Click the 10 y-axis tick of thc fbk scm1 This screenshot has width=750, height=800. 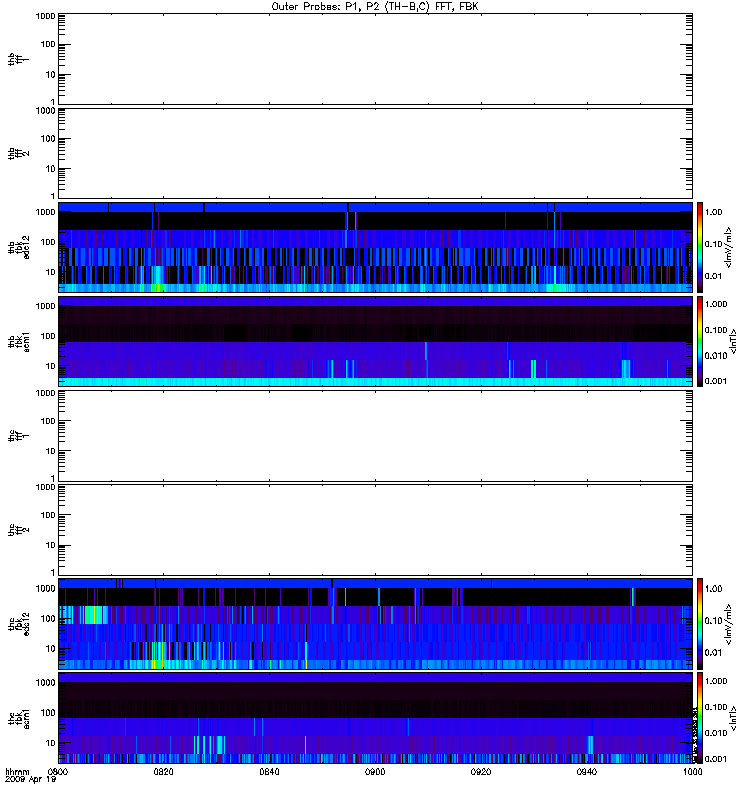click(x=50, y=743)
